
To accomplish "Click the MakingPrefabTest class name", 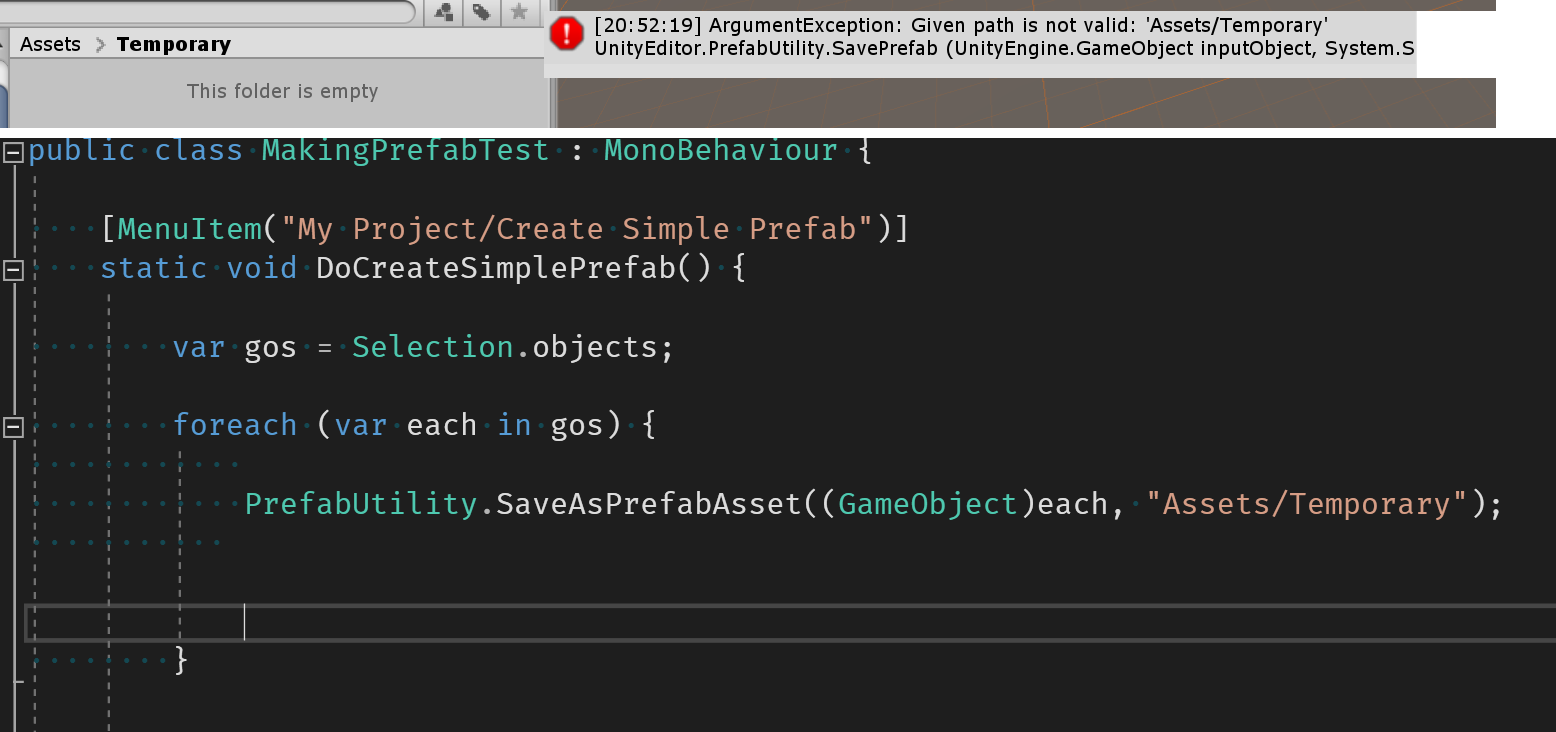I will click(x=405, y=150).
